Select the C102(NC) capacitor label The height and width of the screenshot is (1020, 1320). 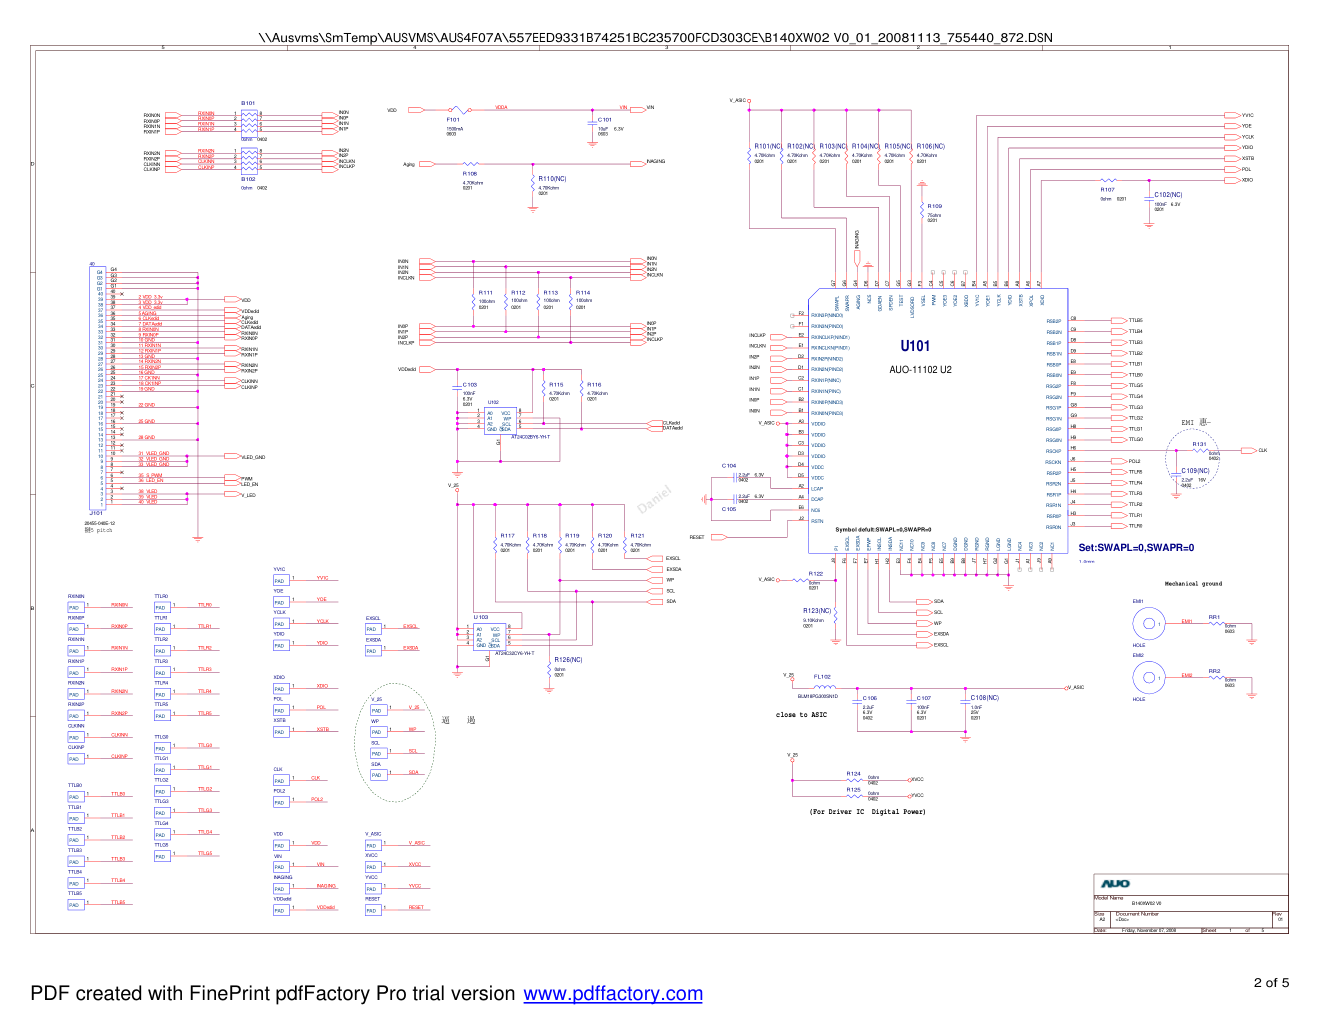click(1168, 195)
